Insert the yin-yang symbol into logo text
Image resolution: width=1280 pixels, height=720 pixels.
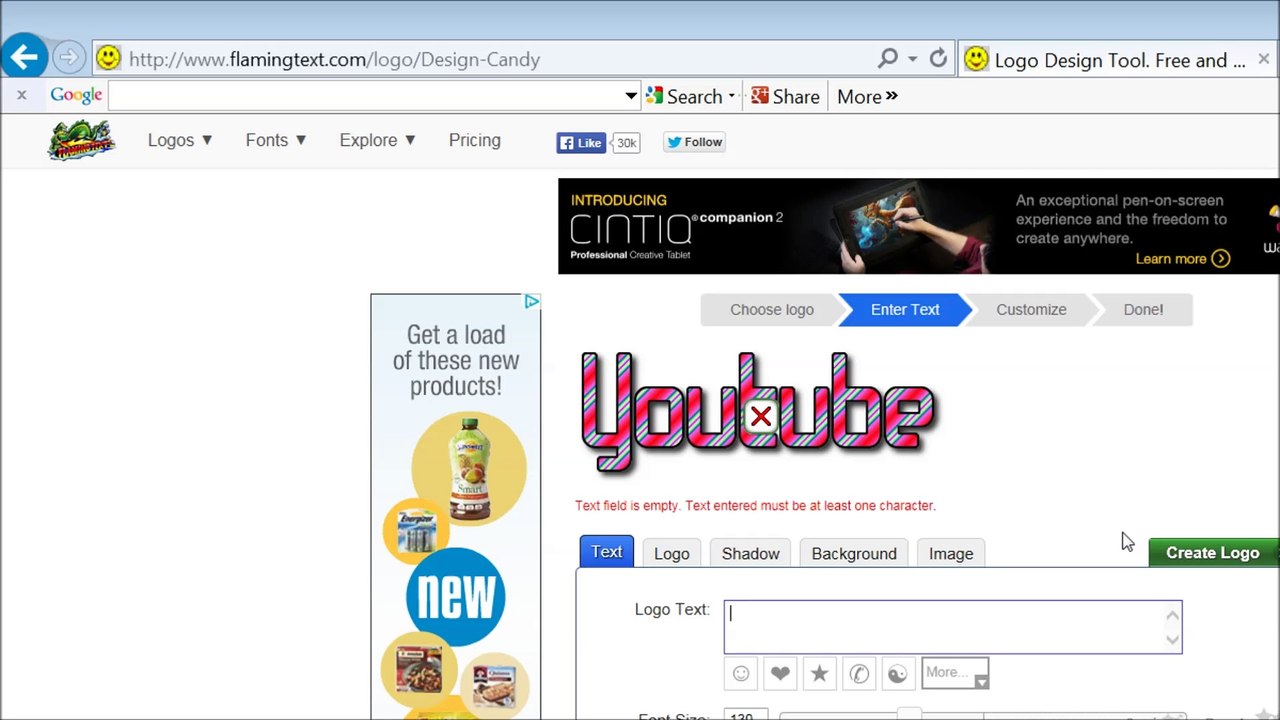pyautogui.click(x=898, y=673)
